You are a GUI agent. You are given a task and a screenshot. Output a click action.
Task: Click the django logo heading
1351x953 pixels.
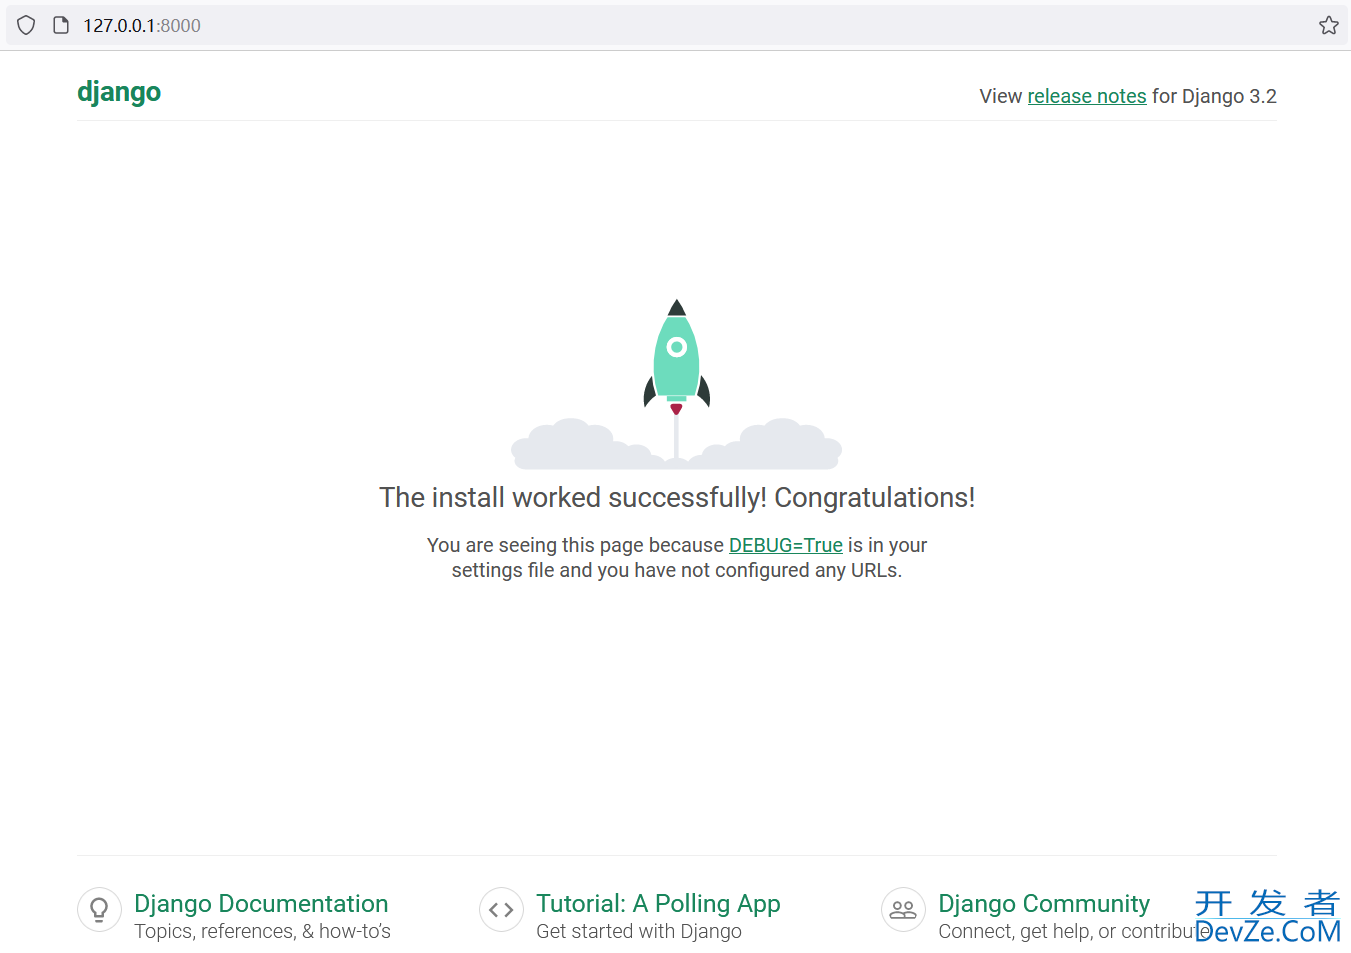119,93
